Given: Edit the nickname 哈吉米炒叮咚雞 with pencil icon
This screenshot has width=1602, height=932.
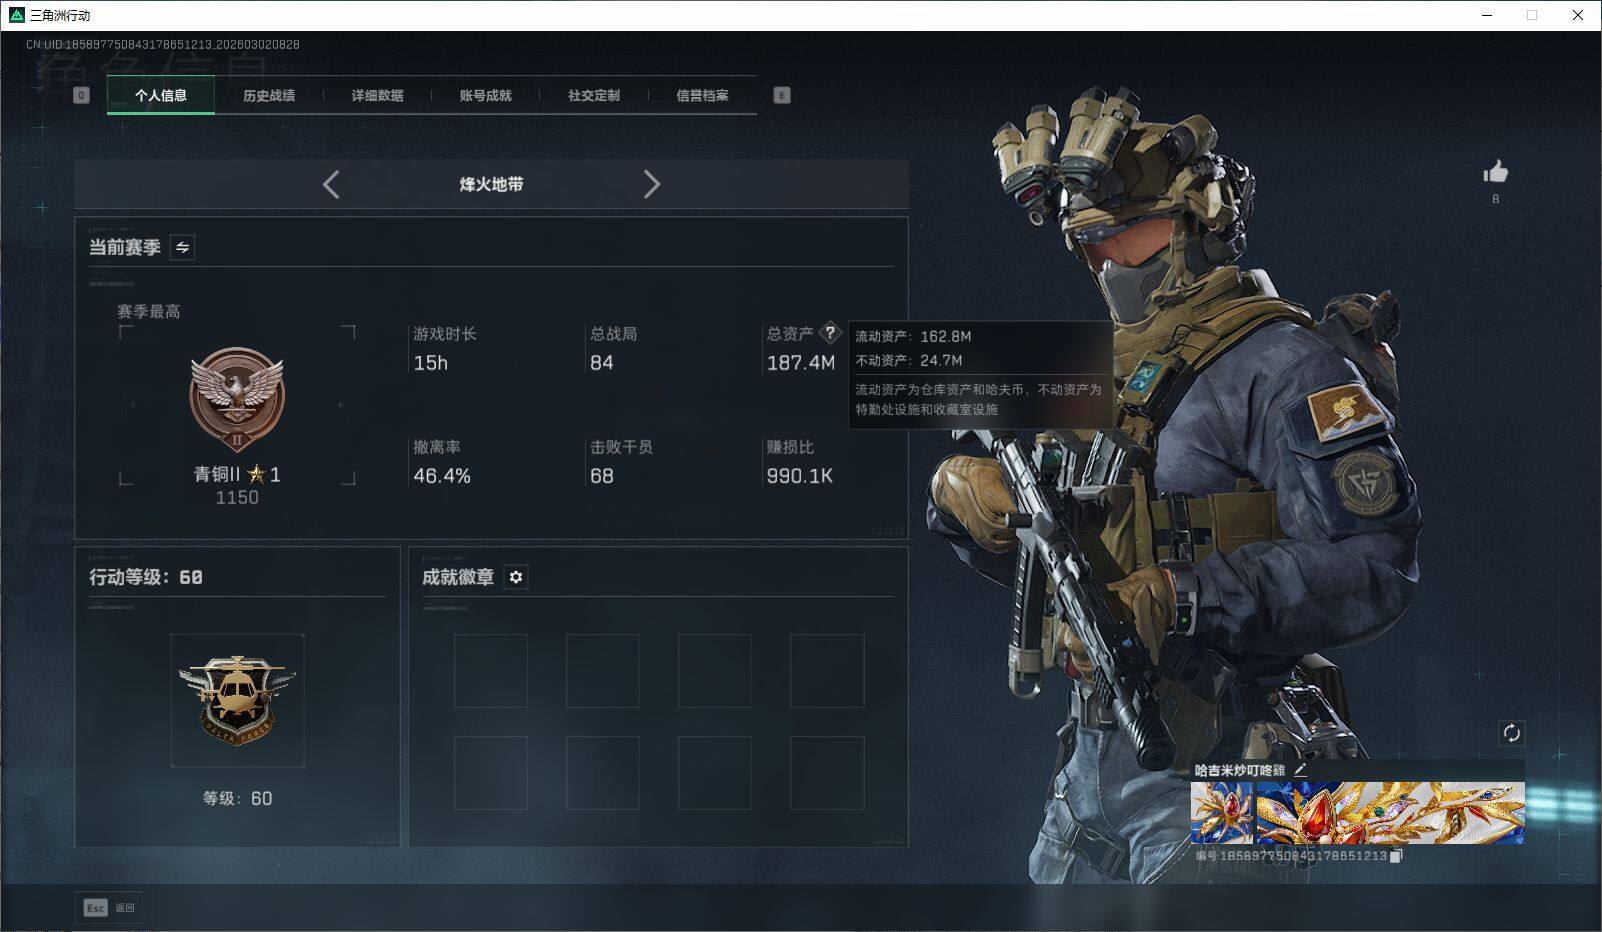Looking at the screenshot, I should coord(1300,770).
